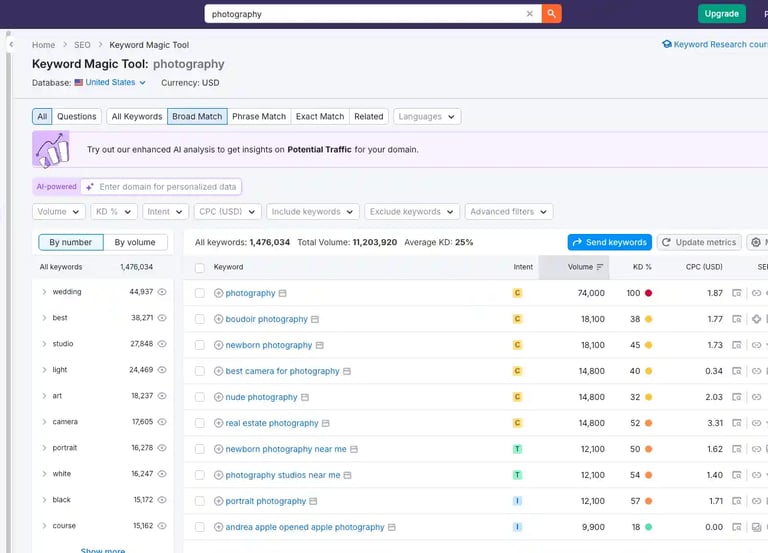Image resolution: width=768 pixels, height=553 pixels.
Task: Select Phrase Match tab
Action: [x=259, y=117]
